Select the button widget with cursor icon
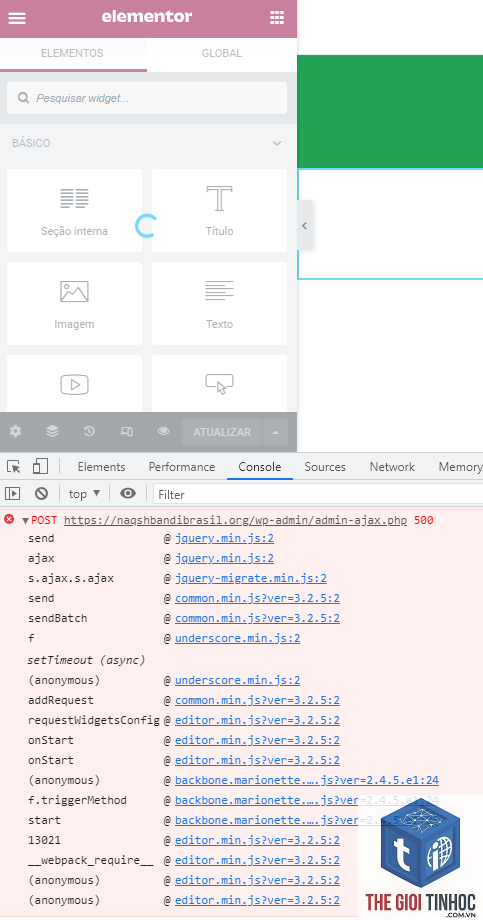The image size is (483, 920). pos(219,384)
